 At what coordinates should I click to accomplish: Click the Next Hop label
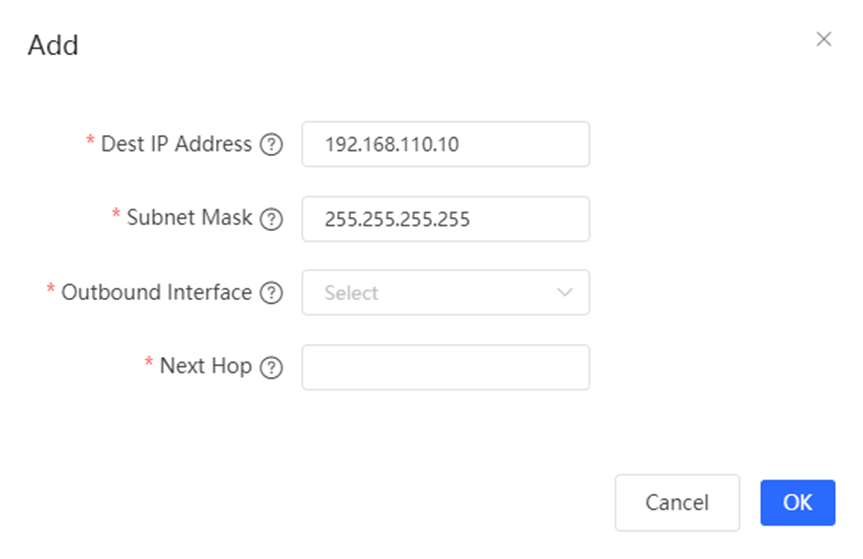coord(205,366)
